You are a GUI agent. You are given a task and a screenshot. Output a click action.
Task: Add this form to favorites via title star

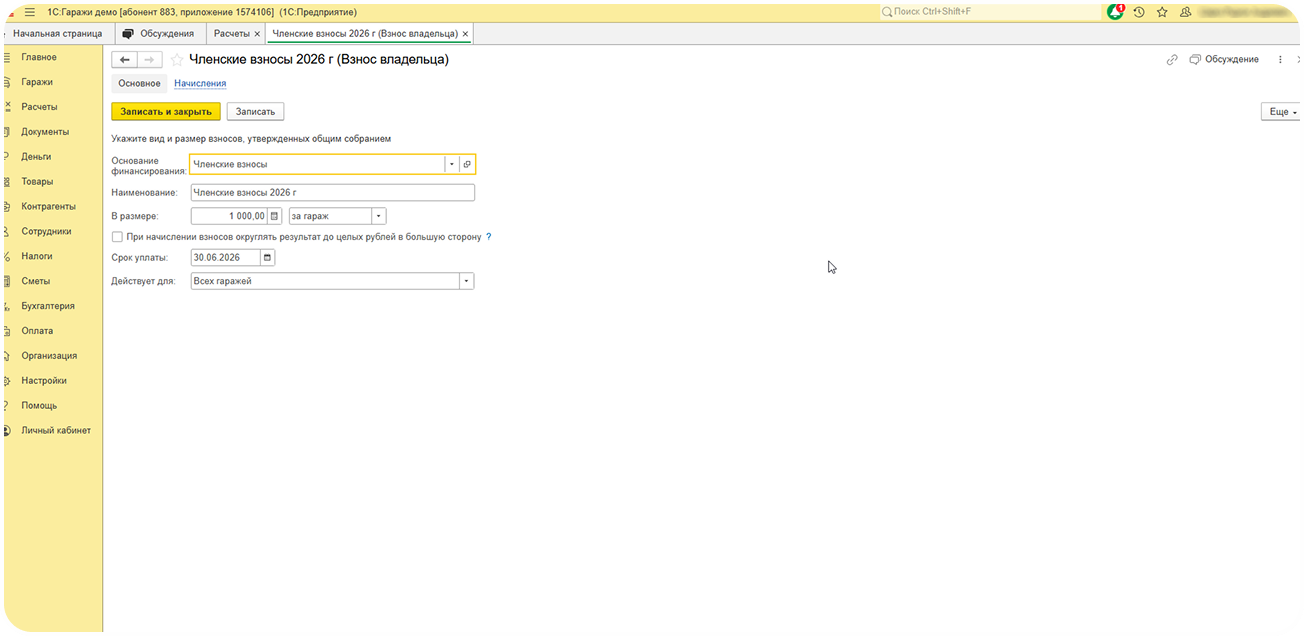click(177, 60)
